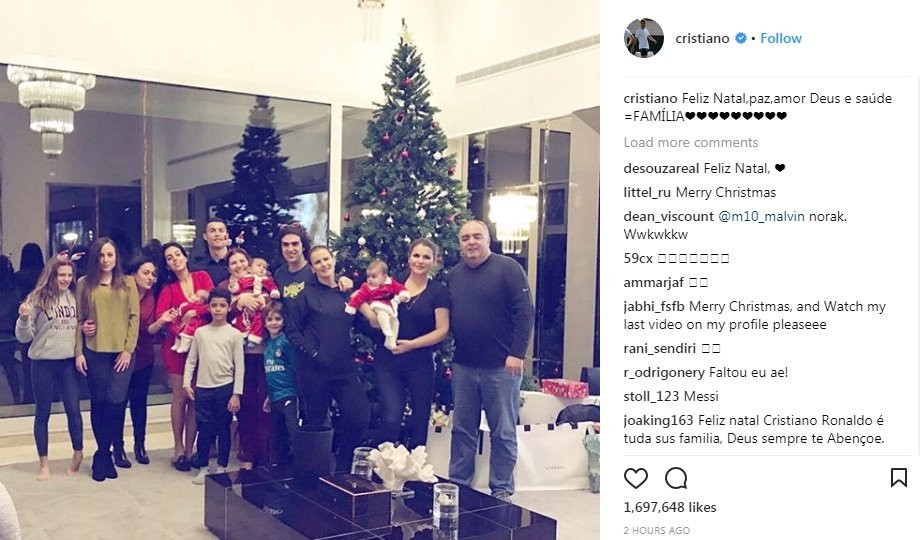Expand Load more comments

pos(691,143)
